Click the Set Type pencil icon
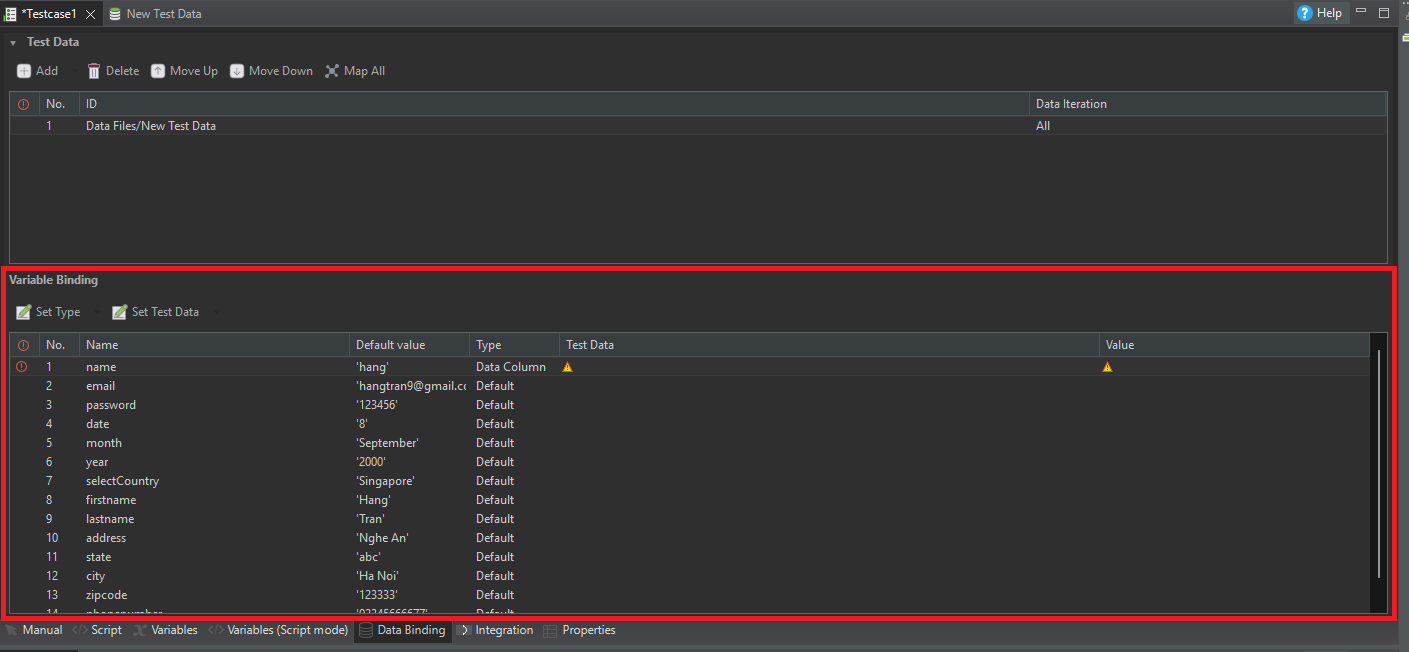The height and width of the screenshot is (652, 1409). pos(24,312)
